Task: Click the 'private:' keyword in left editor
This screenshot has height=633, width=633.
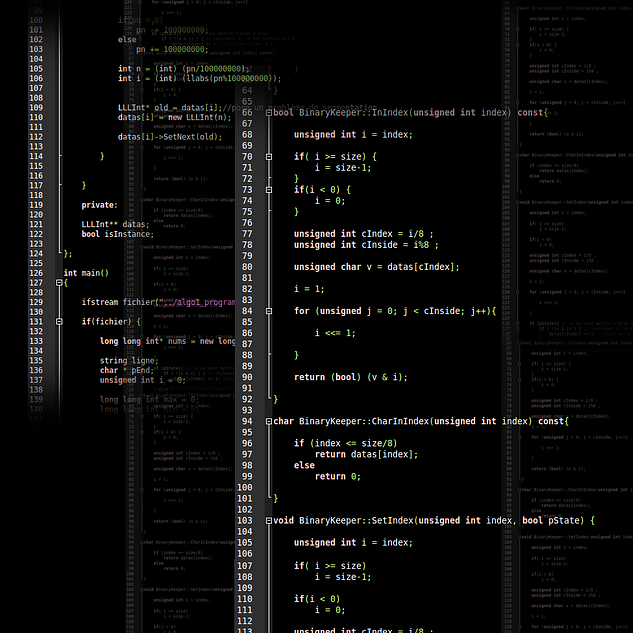Action: coord(99,205)
